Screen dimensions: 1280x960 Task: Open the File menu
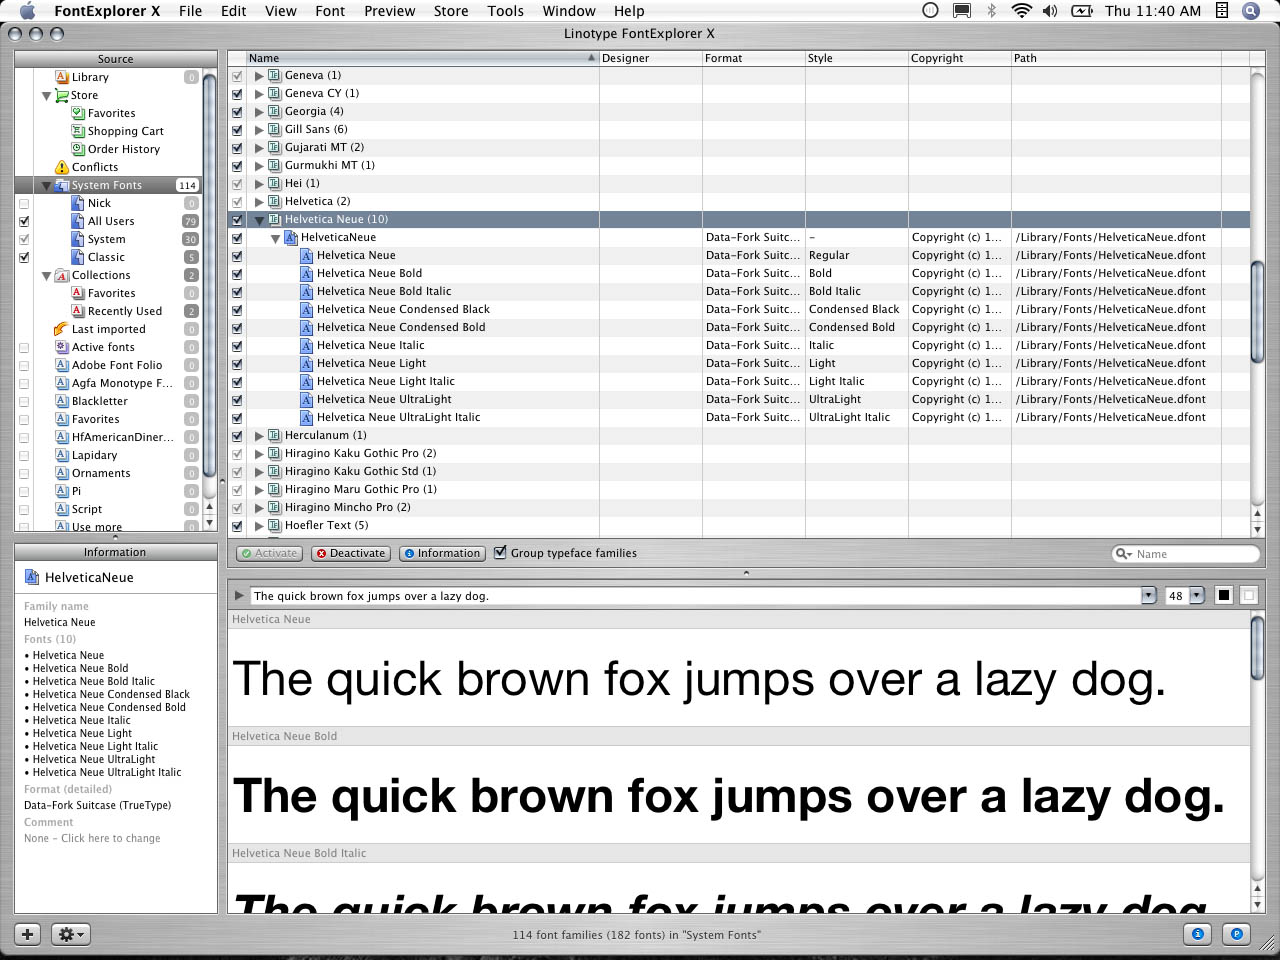(190, 11)
